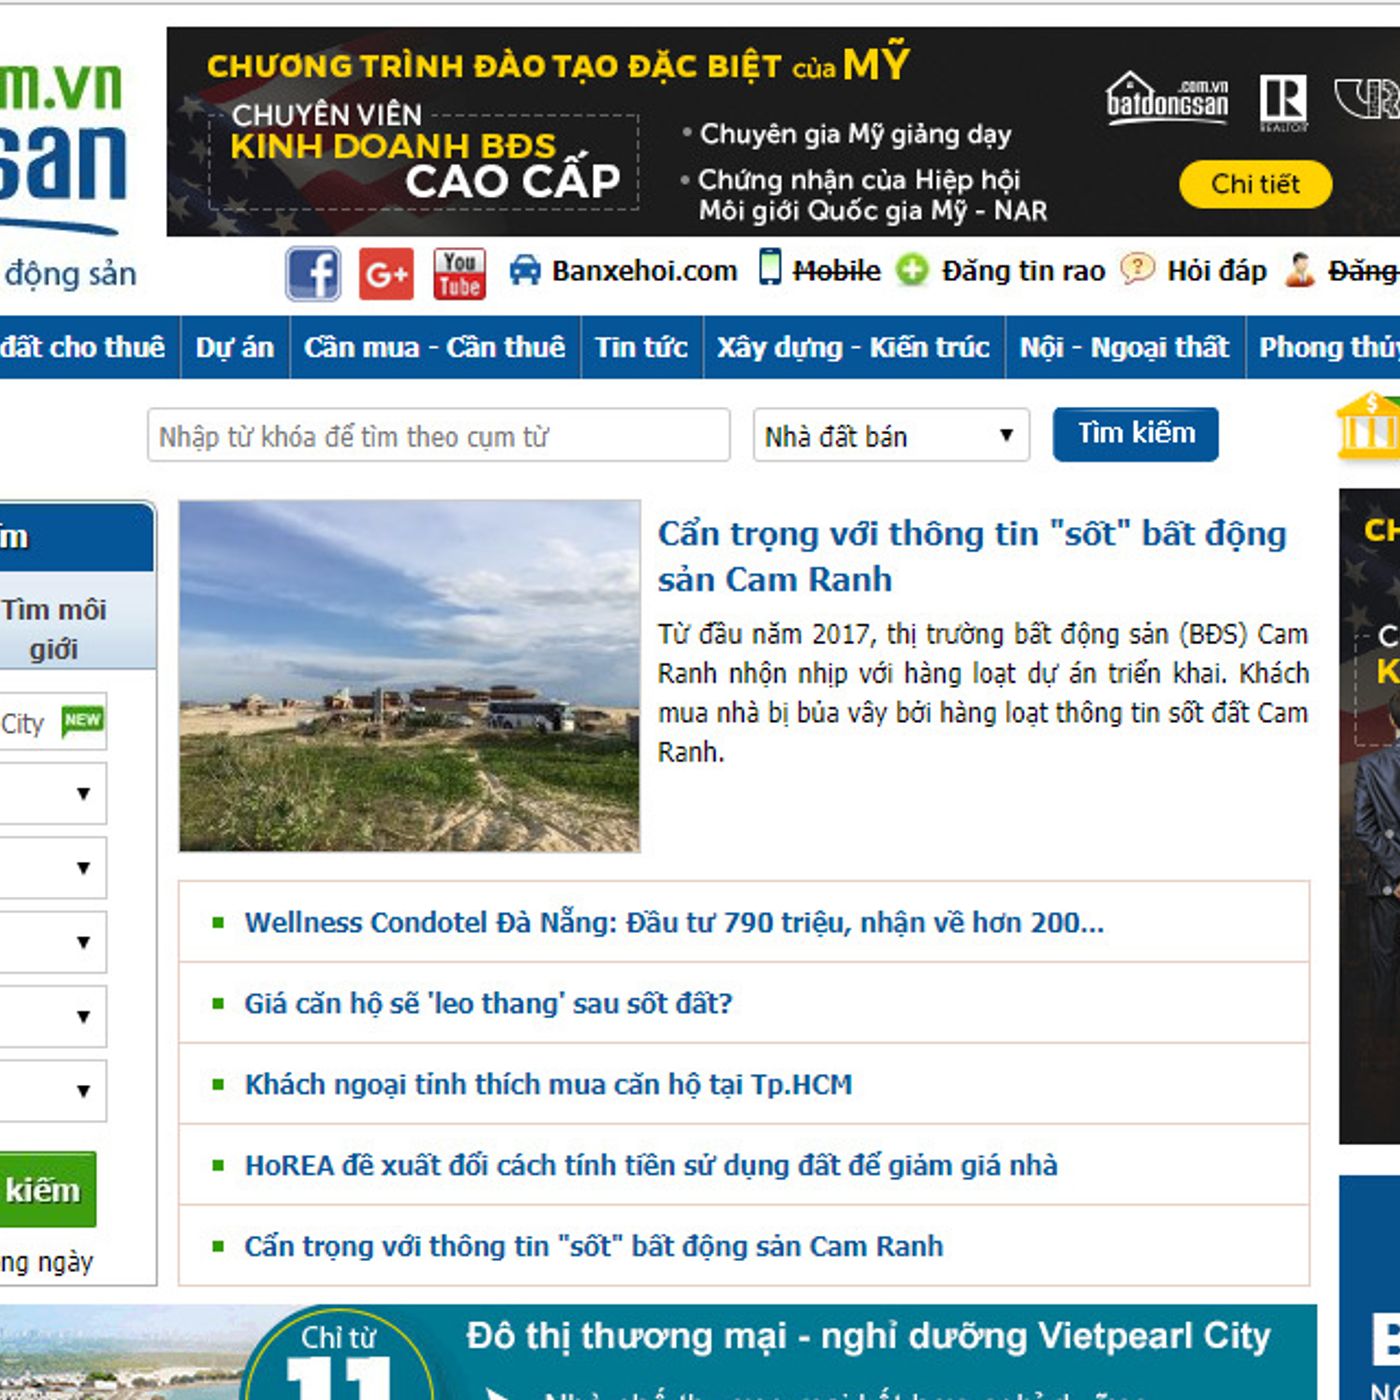
Task: Click the top training program banner
Action: (x=783, y=132)
